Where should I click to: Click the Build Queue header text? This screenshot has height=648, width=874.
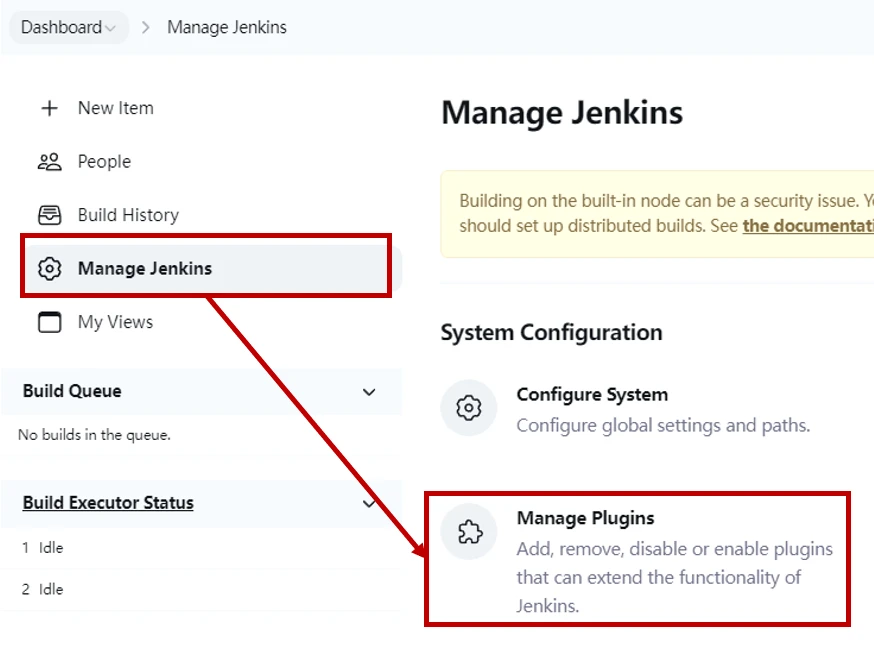(72, 391)
